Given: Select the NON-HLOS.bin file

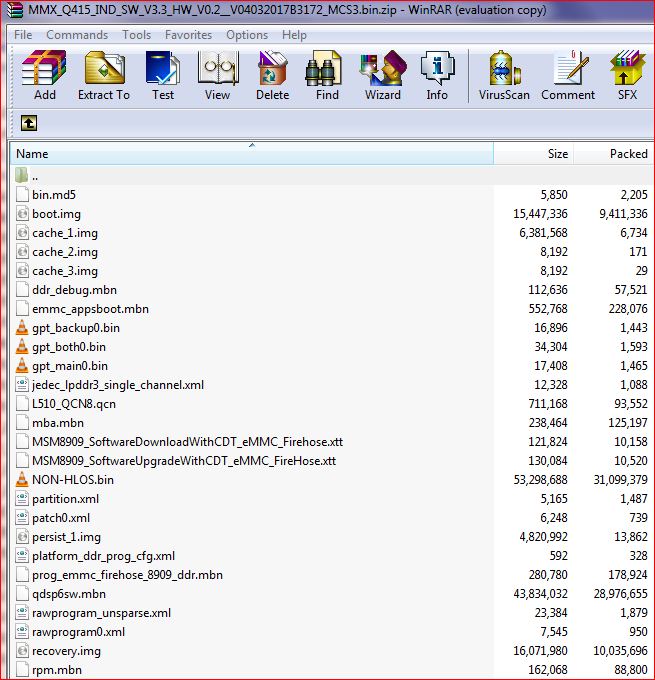Looking at the screenshot, I should [x=72, y=480].
